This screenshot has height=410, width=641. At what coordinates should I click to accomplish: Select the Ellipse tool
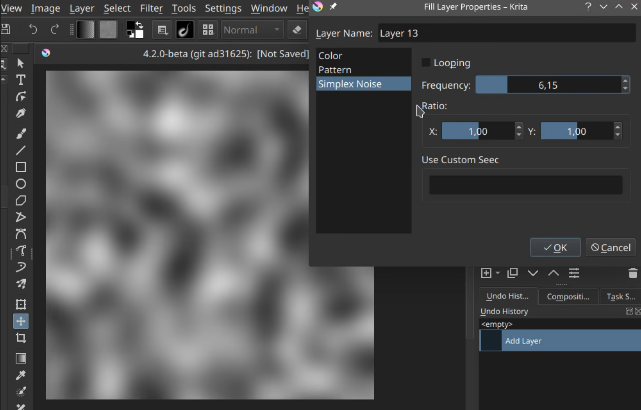point(21,184)
